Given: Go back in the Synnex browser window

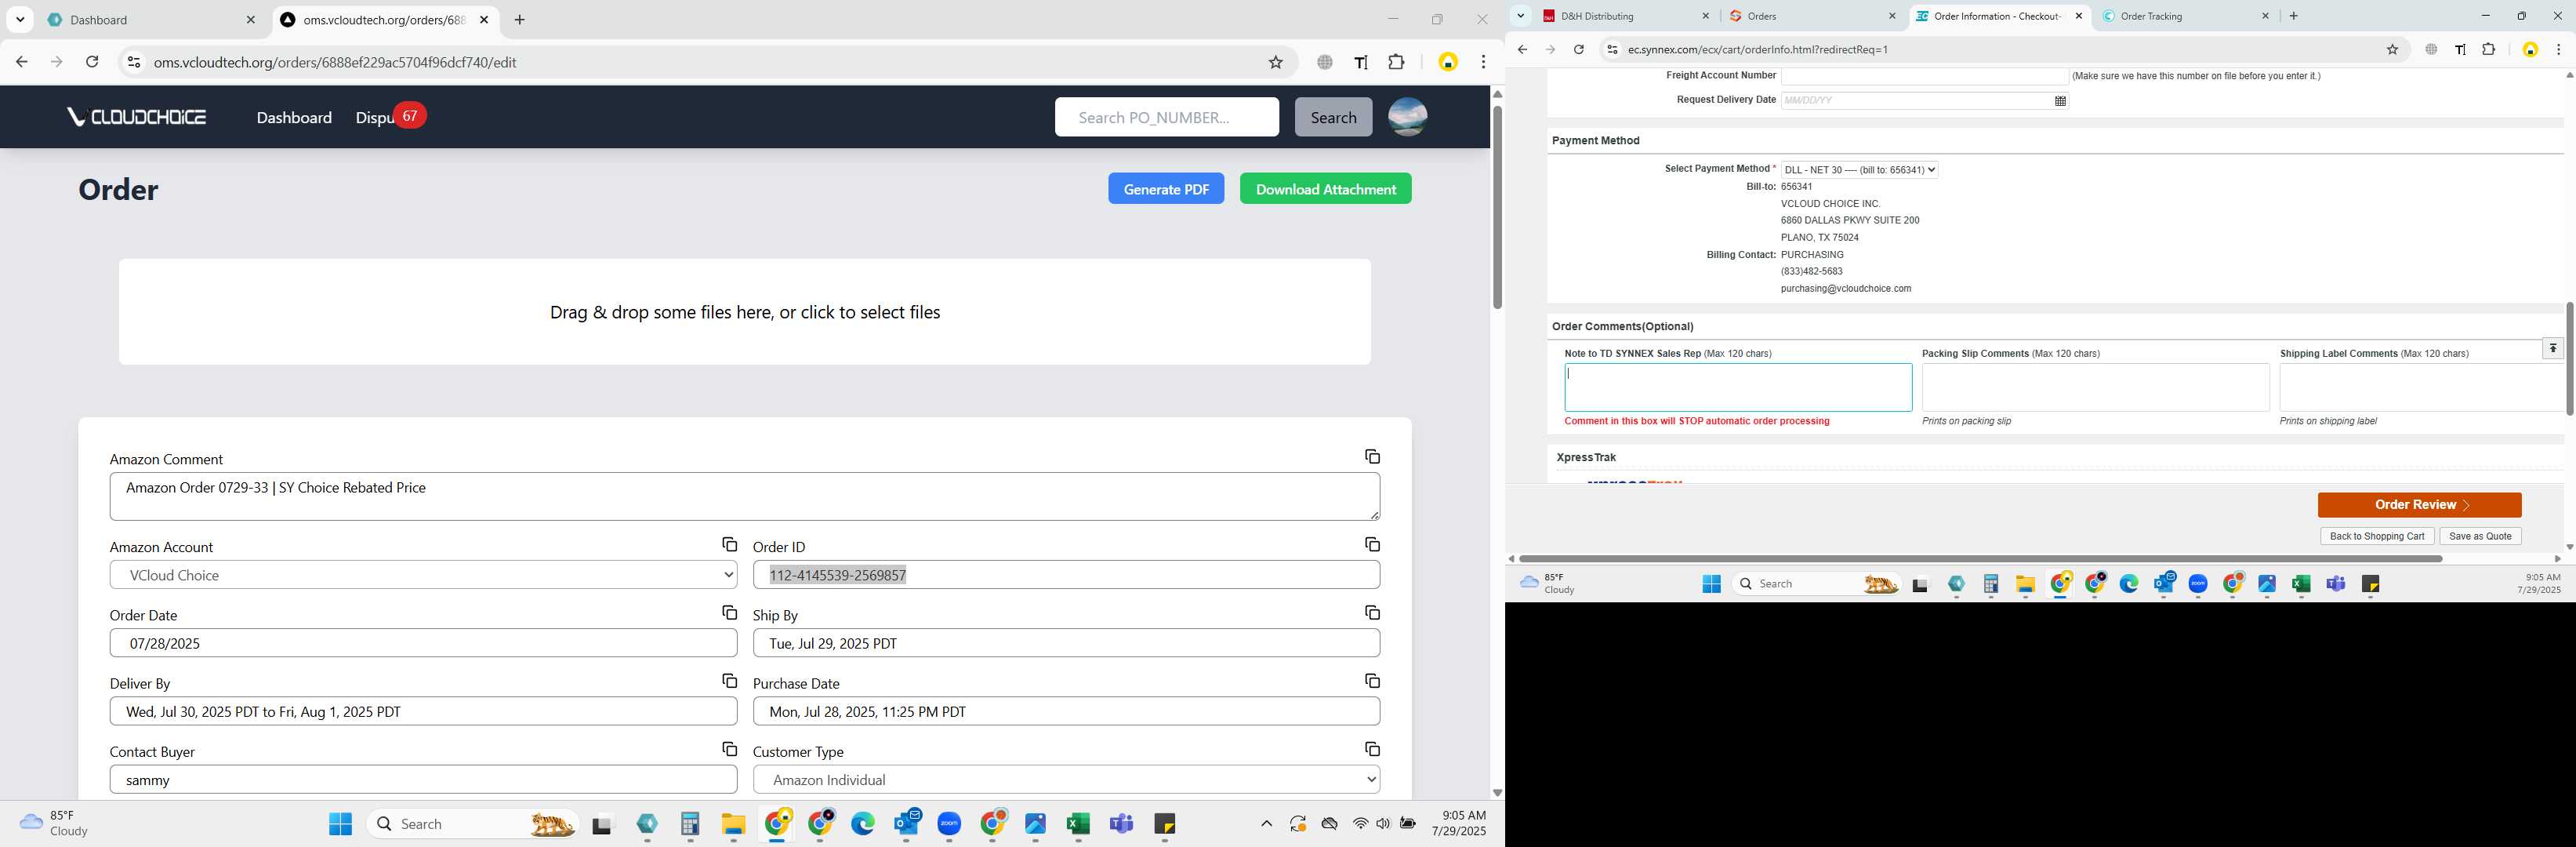Looking at the screenshot, I should (x=1522, y=49).
